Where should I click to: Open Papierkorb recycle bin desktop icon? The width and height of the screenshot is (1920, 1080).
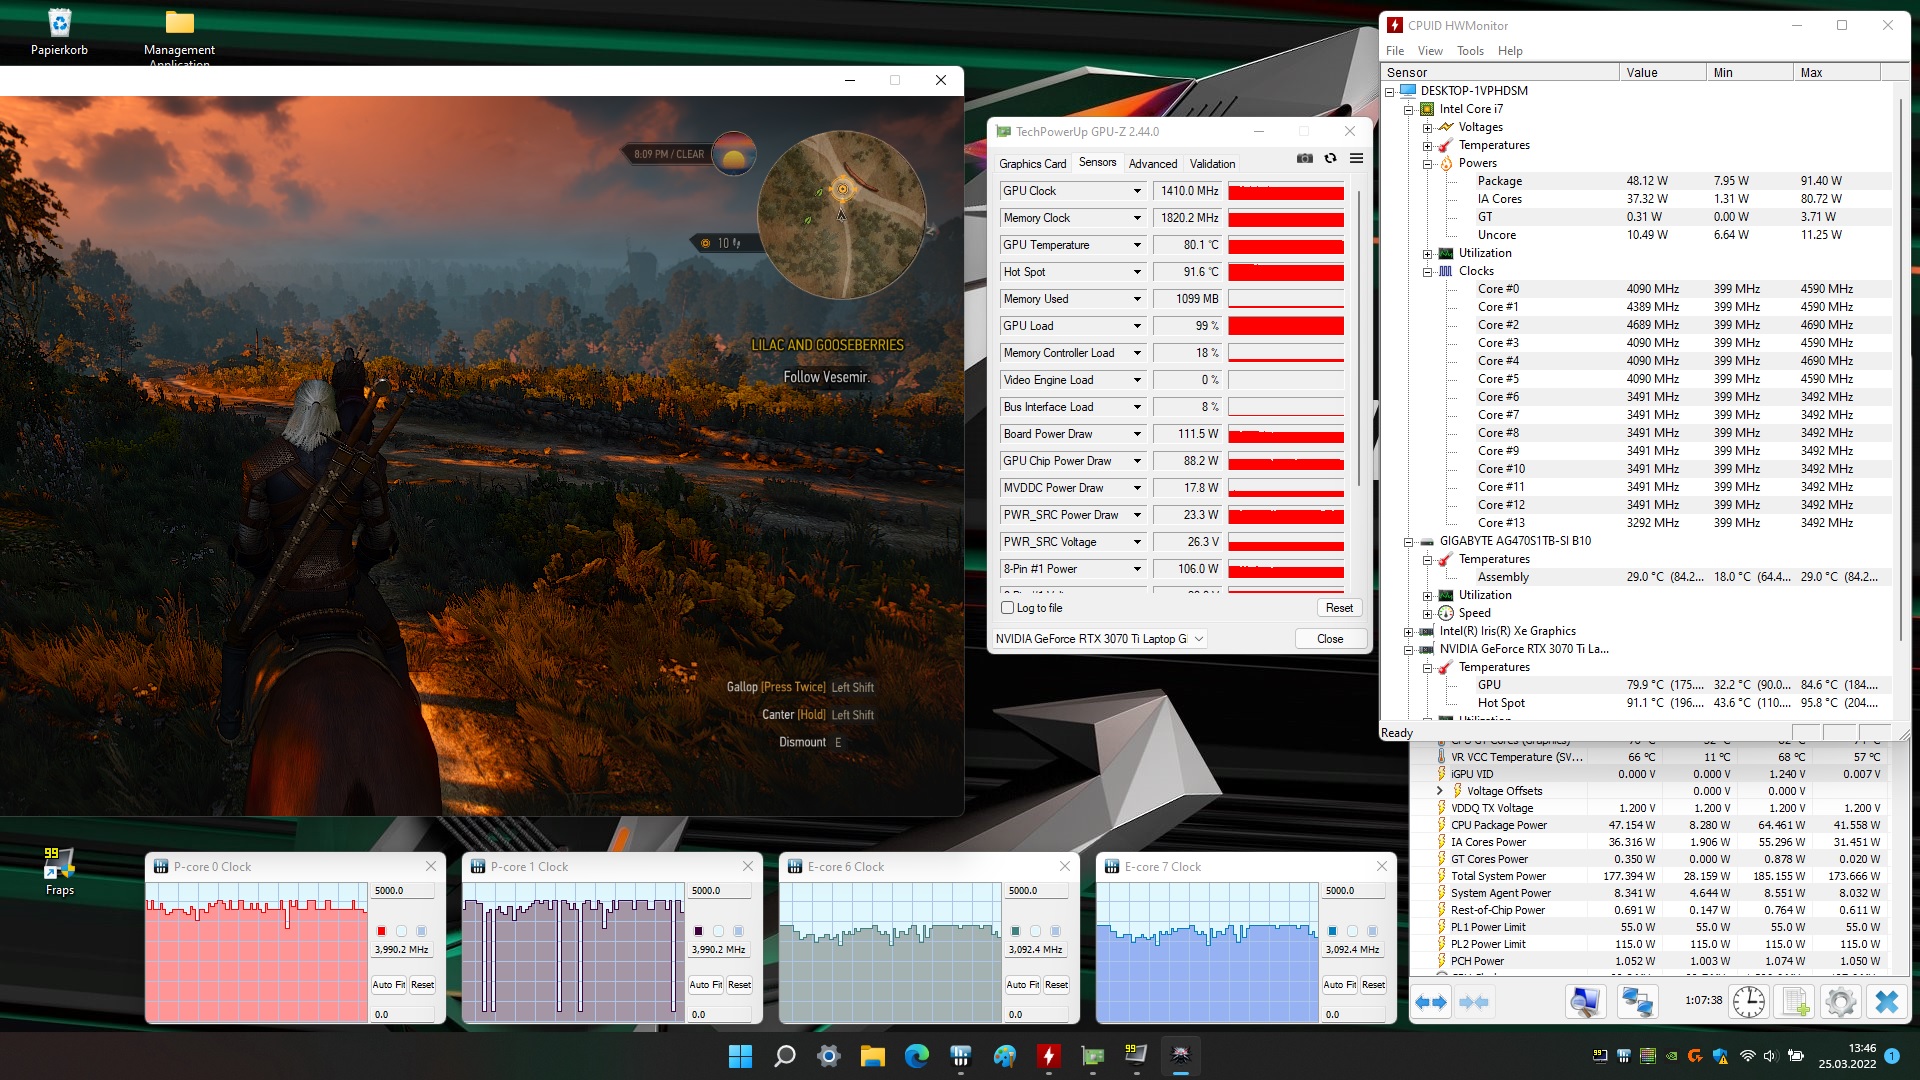click(59, 31)
